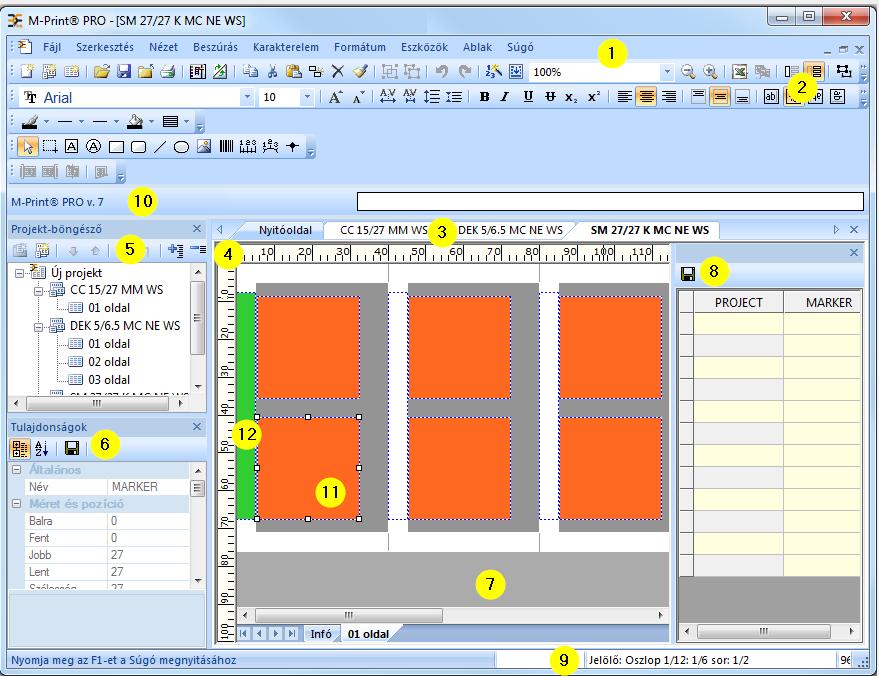Screen dimensions: 879x676
Task: Toggle italic formatting
Action: pyautogui.click(x=505, y=97)
